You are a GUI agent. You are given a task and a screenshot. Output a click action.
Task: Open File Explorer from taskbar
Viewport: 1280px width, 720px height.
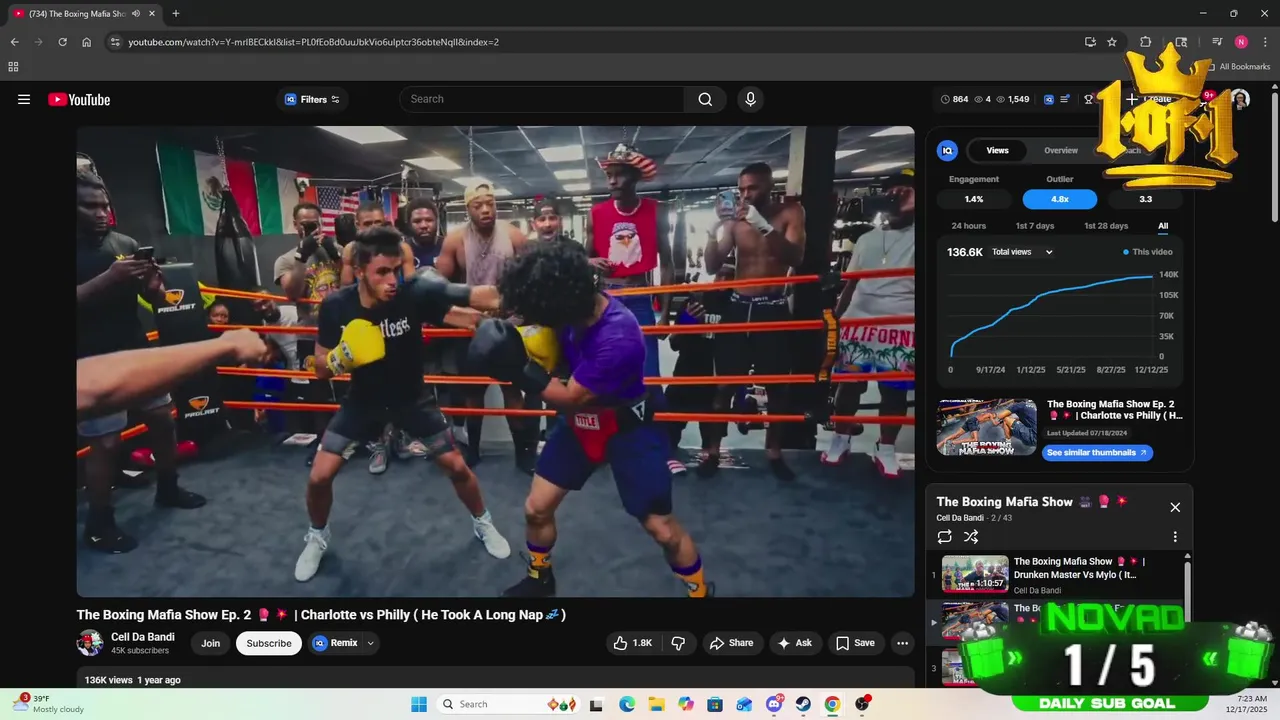coord(657,704)
